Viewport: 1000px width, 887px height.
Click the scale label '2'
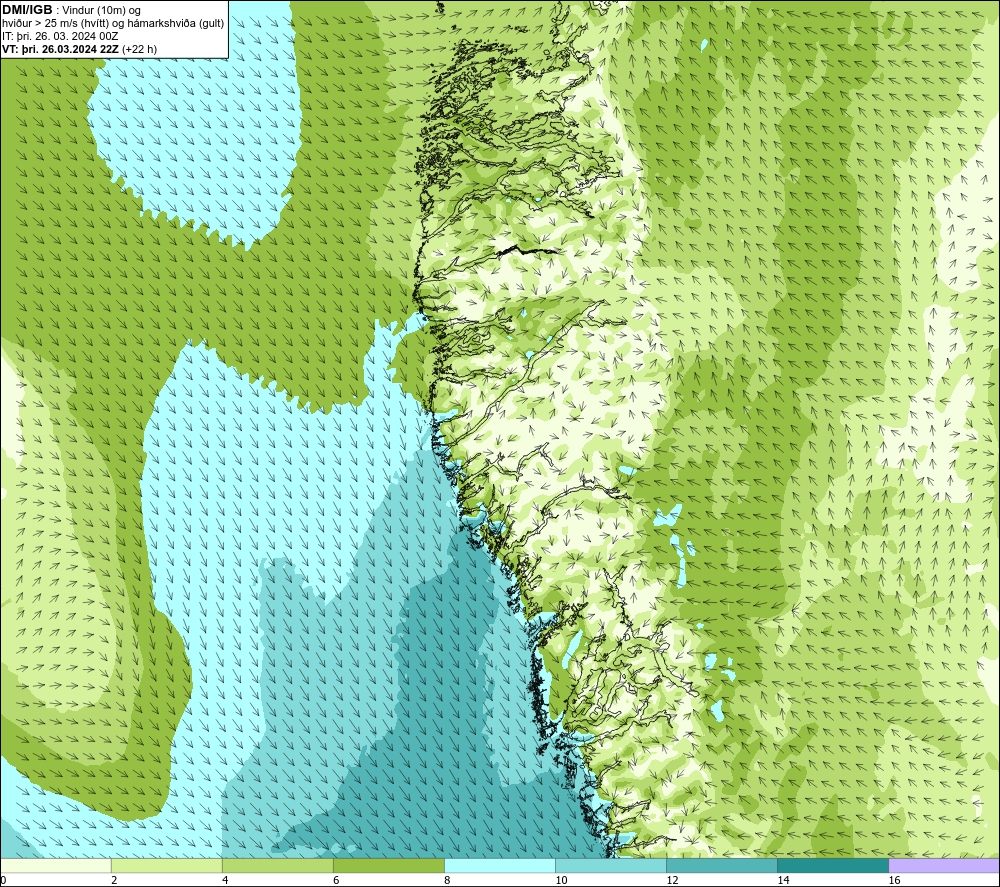pos(114,881)
